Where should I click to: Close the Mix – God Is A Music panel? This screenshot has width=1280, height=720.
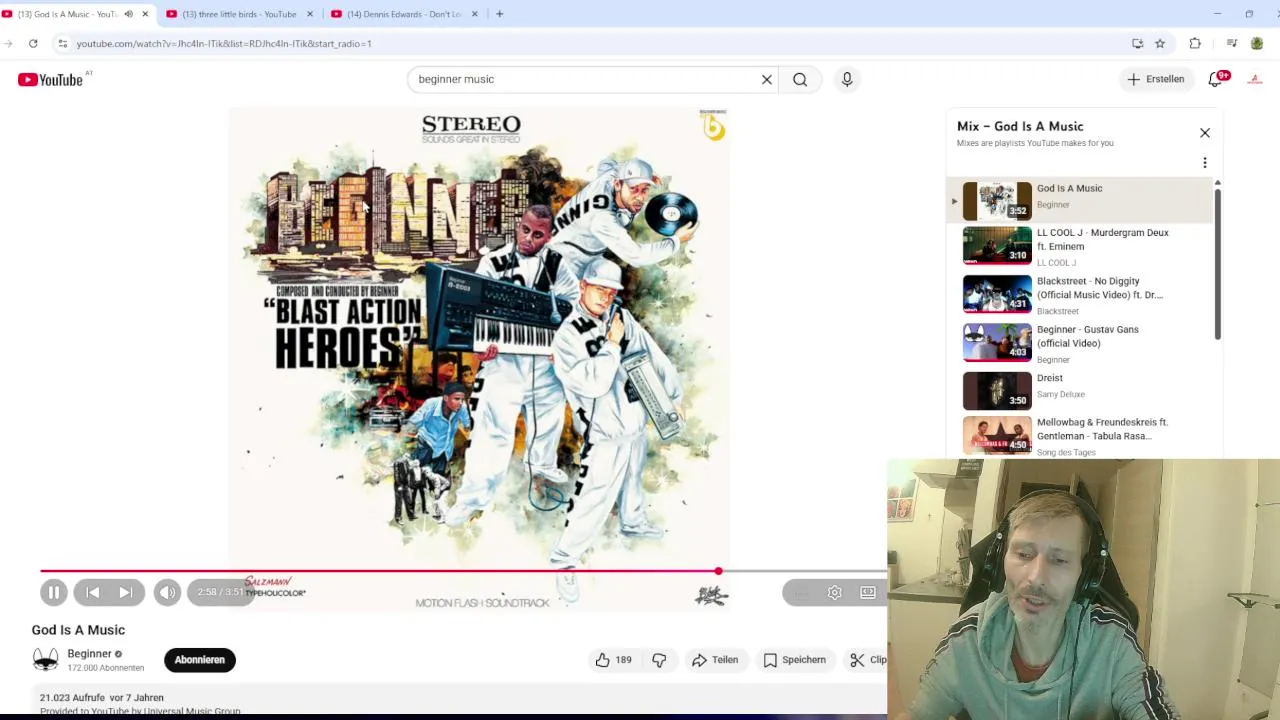pyautogui.click(x=1205, y=133)
